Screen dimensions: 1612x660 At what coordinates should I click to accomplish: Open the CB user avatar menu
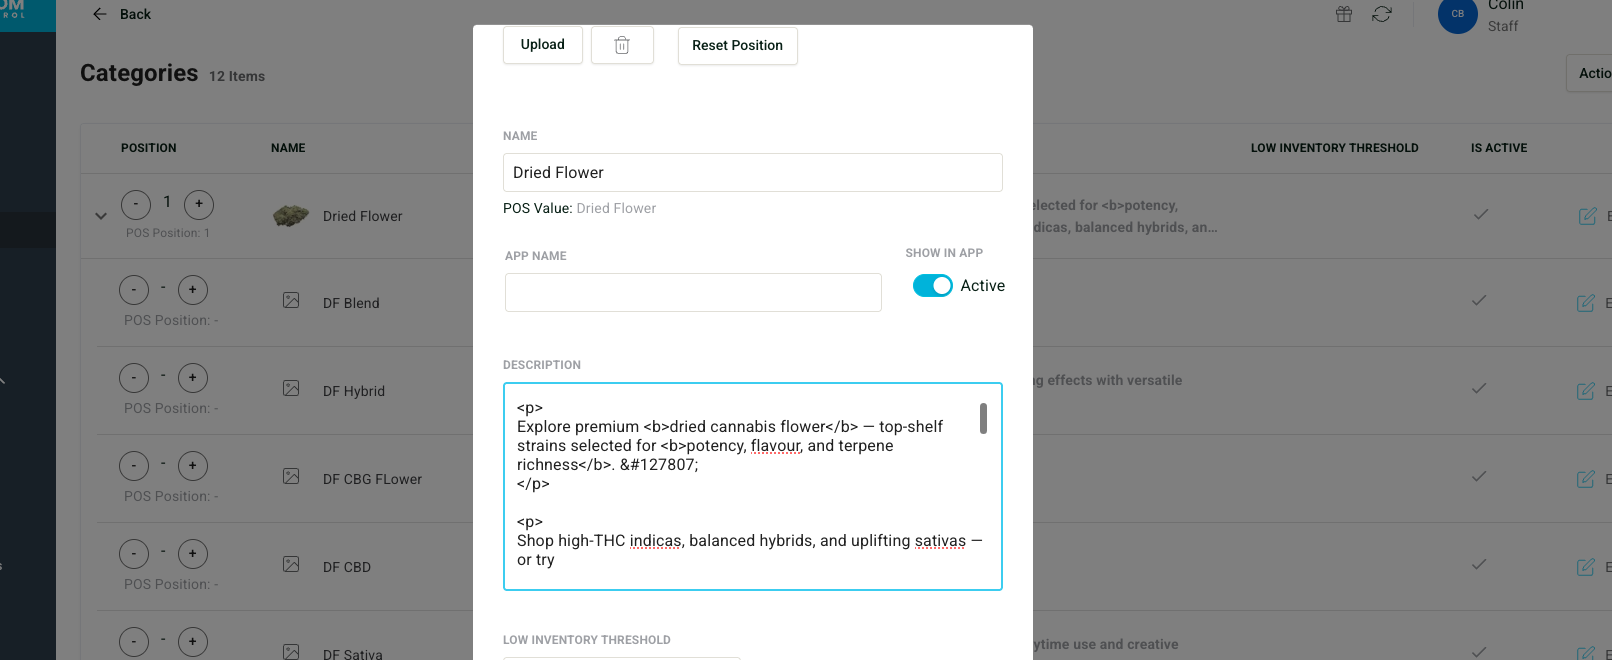pyautogui.click(x=1457, y=14)
